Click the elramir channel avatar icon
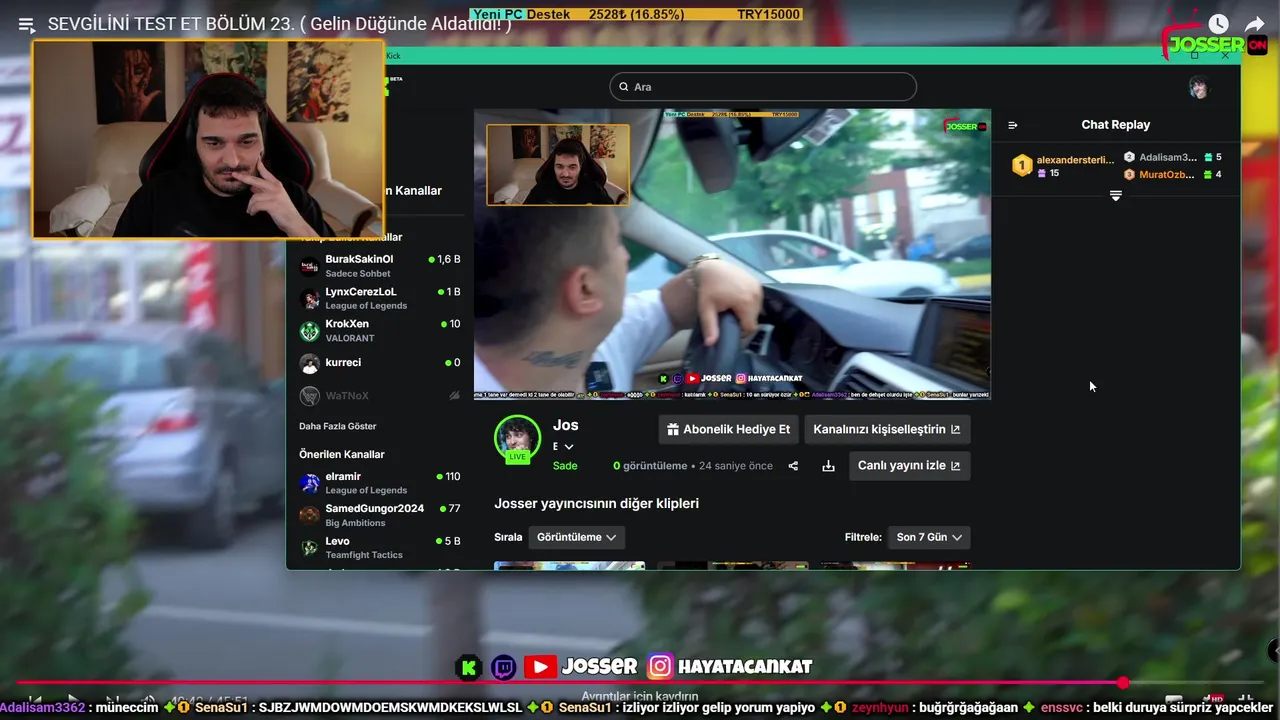Screen dimensions: 1280x720 (310, 483)
